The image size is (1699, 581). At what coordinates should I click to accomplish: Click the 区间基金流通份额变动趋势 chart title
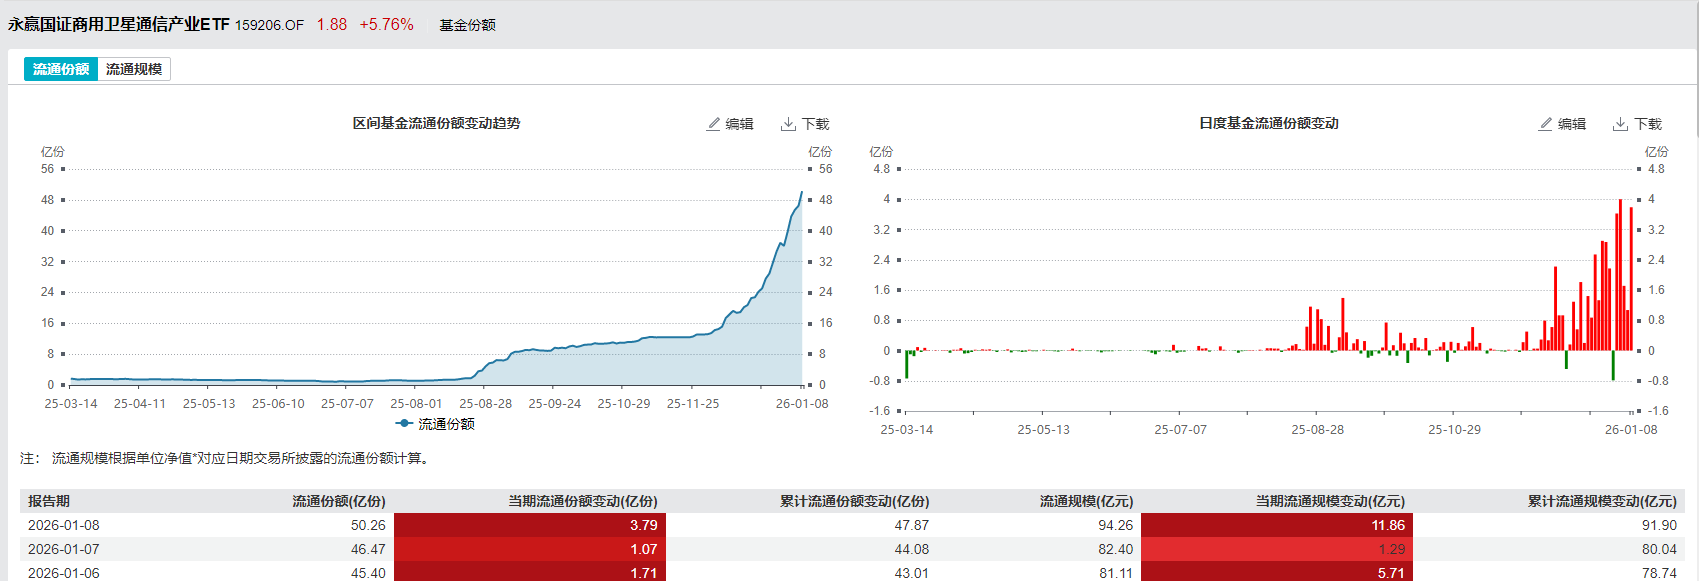click(436, 123)
